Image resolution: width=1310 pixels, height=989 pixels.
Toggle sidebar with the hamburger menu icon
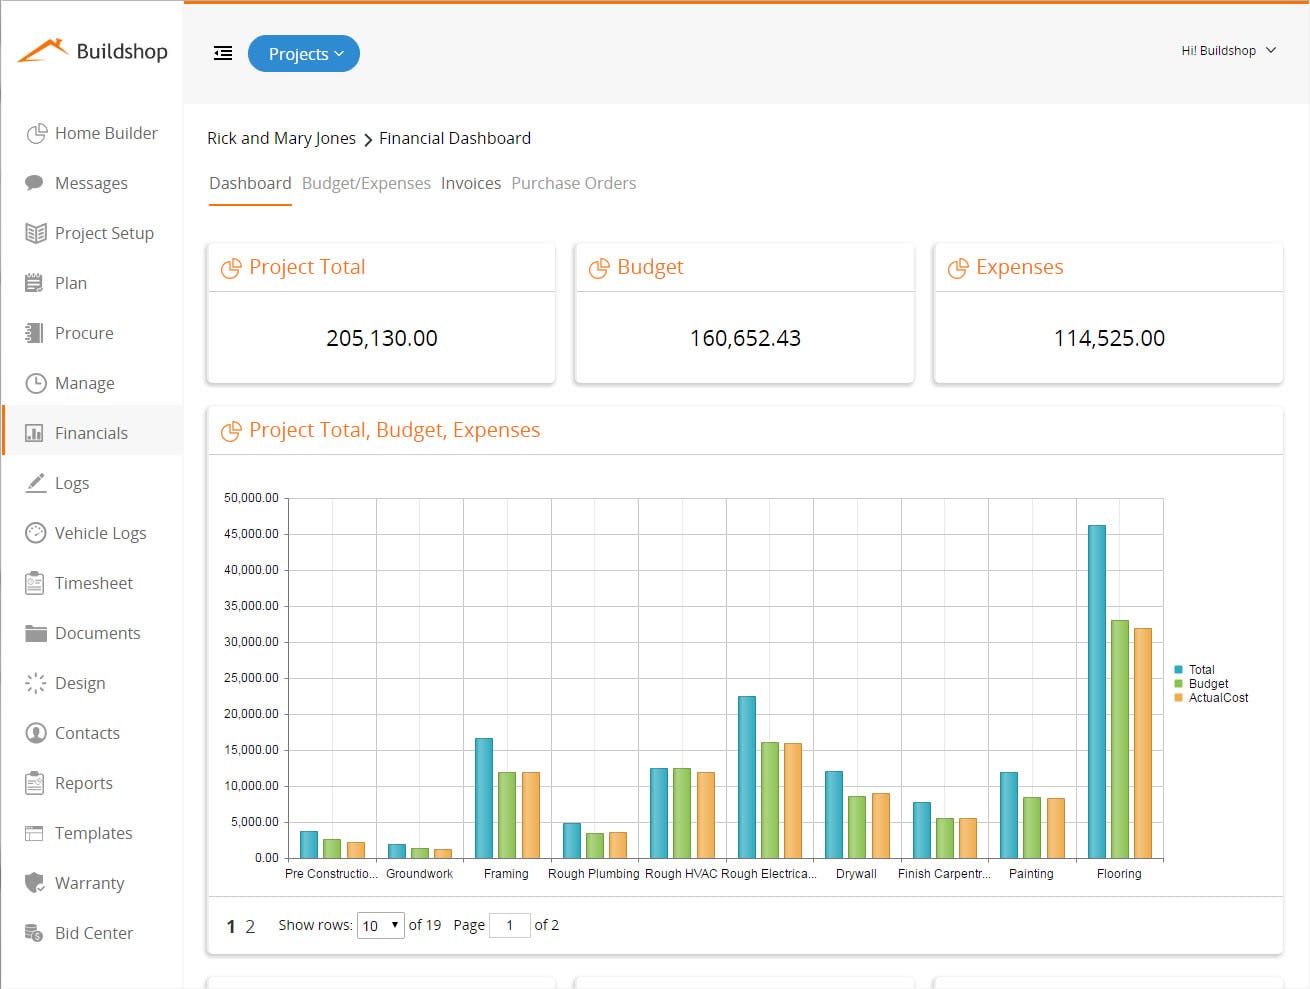[x=223, y=53]
